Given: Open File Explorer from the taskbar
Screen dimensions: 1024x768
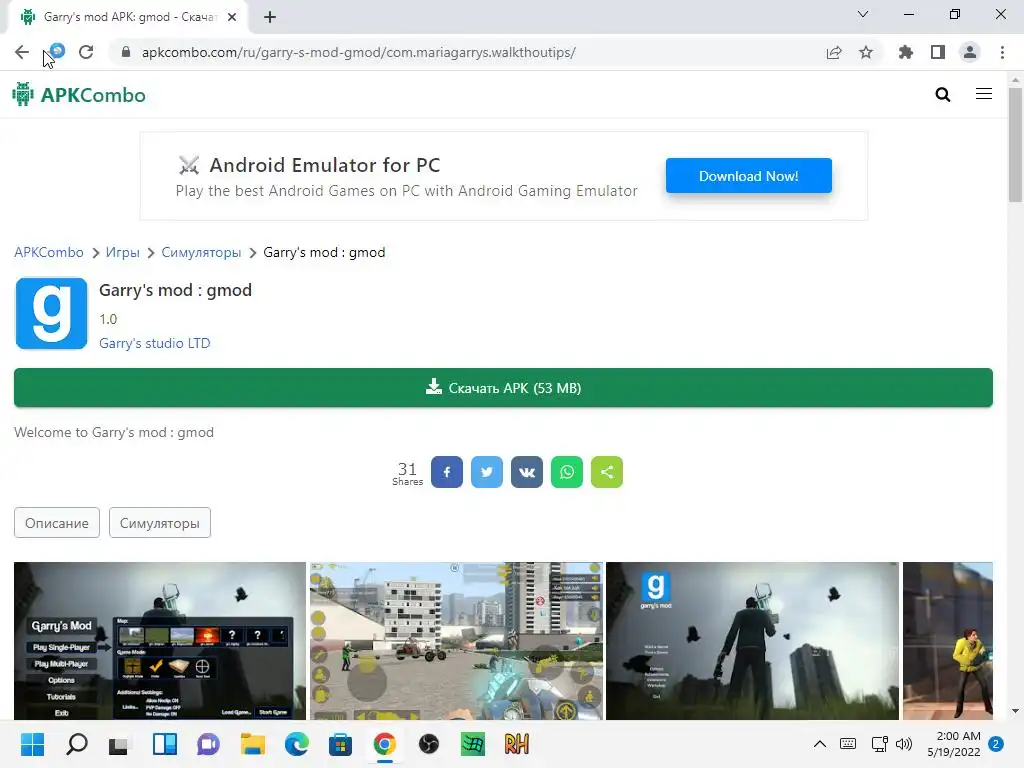Looking at the screenshot, I should (253, 744).
